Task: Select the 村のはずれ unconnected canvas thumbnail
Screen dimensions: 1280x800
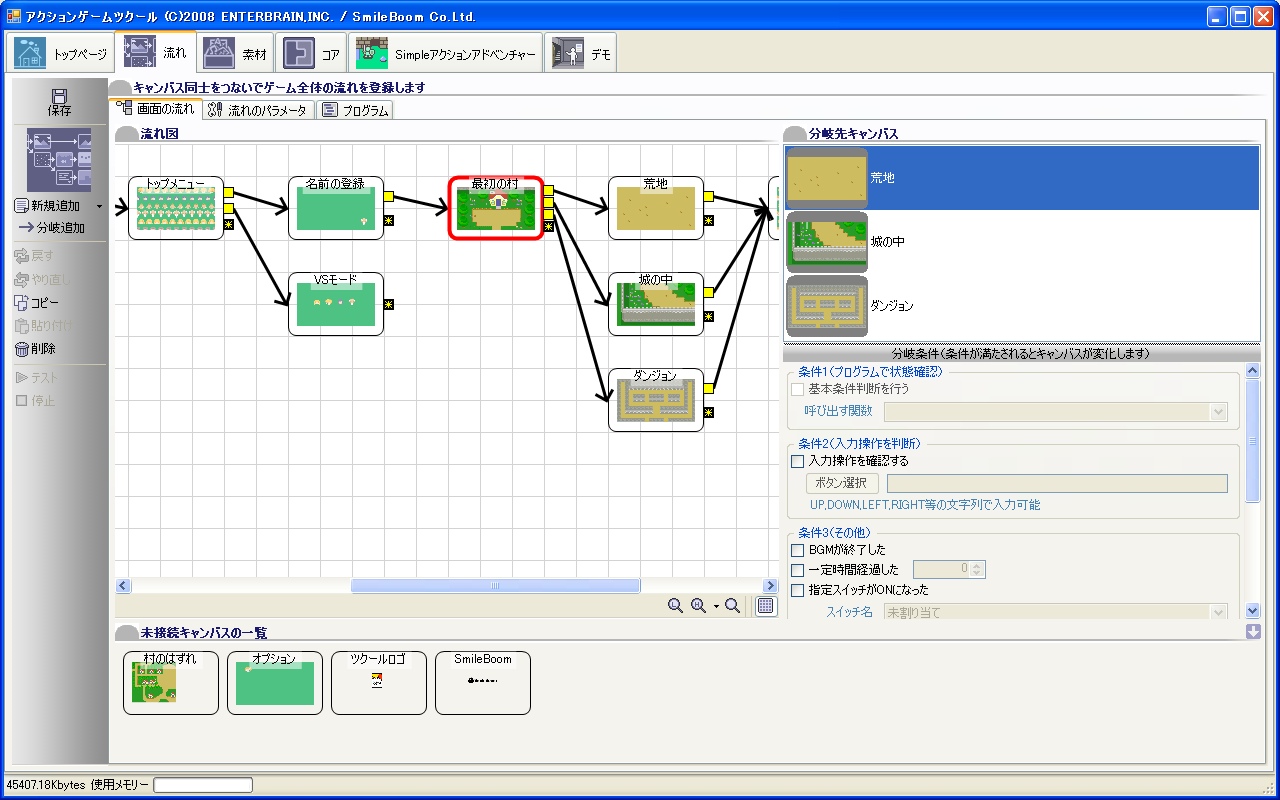Action: 170,683
